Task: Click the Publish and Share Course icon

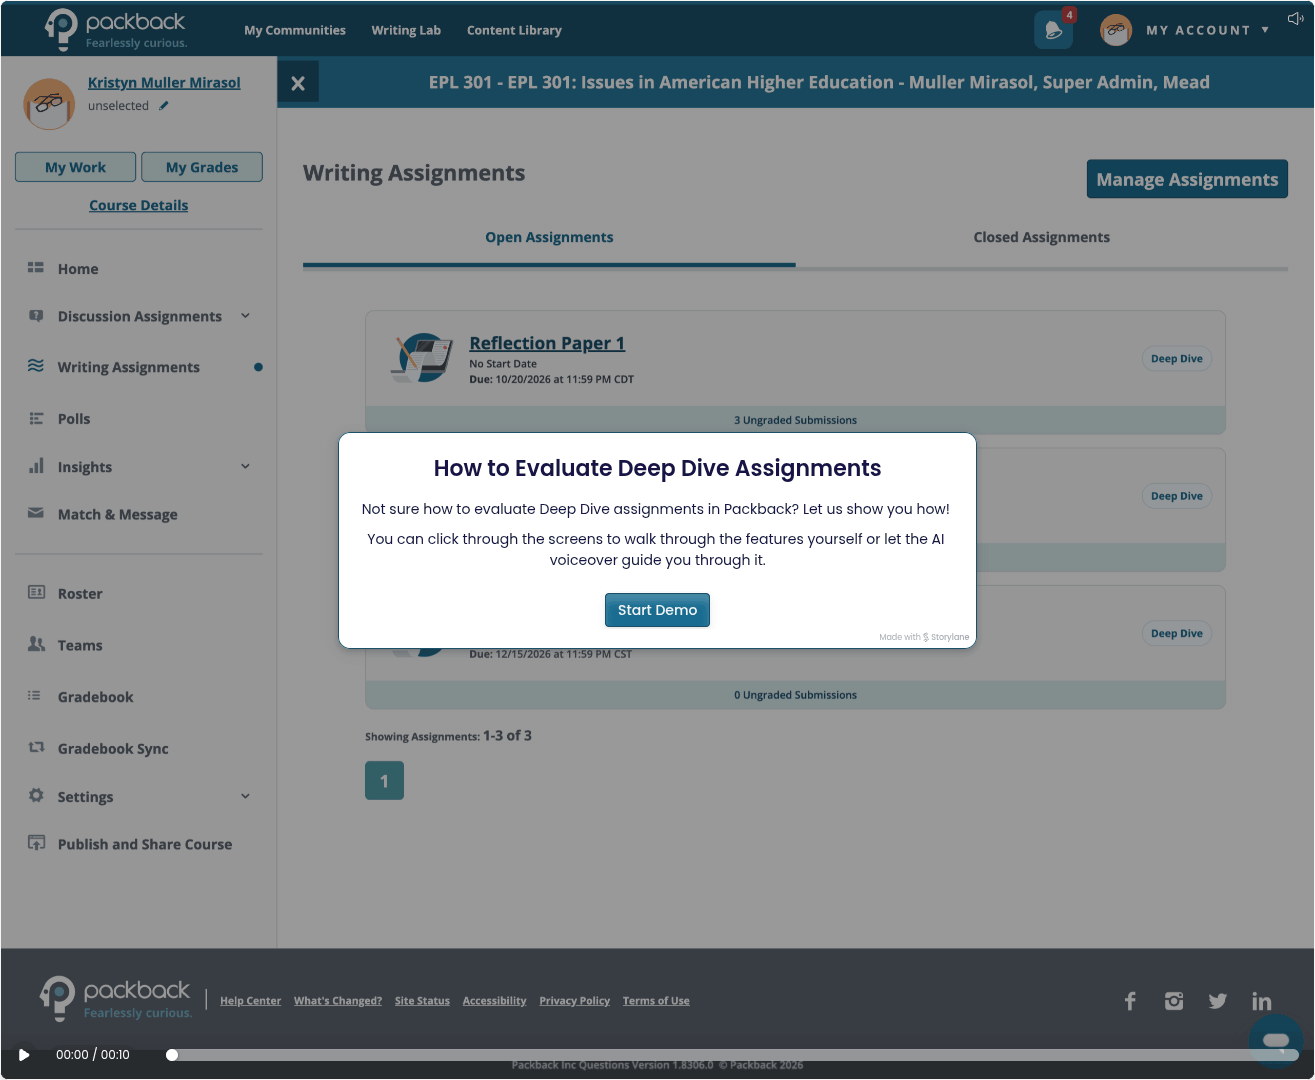Action: [36, 843]
